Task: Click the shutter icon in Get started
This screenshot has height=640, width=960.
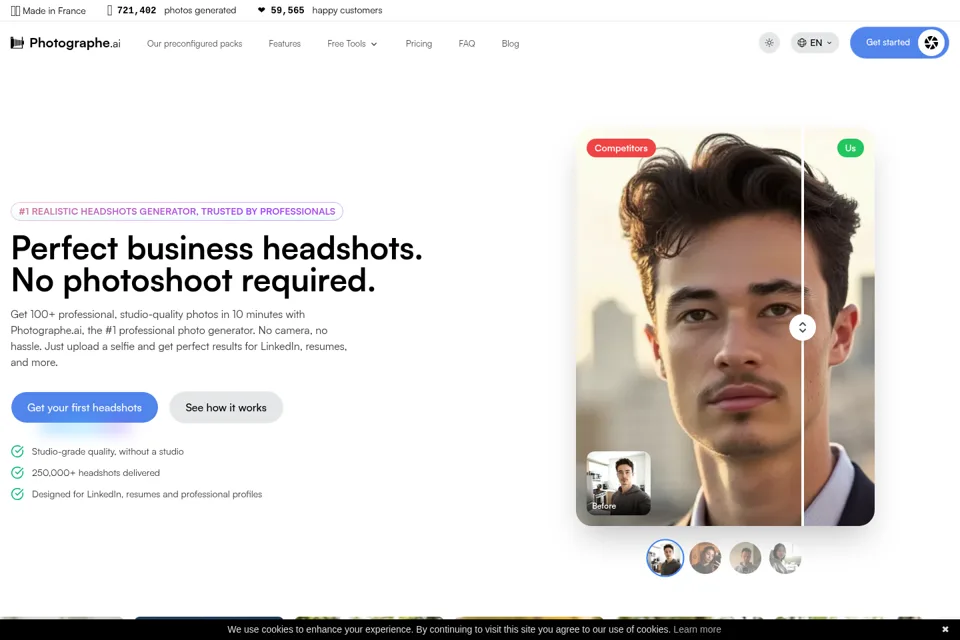Action: (931, 43)
